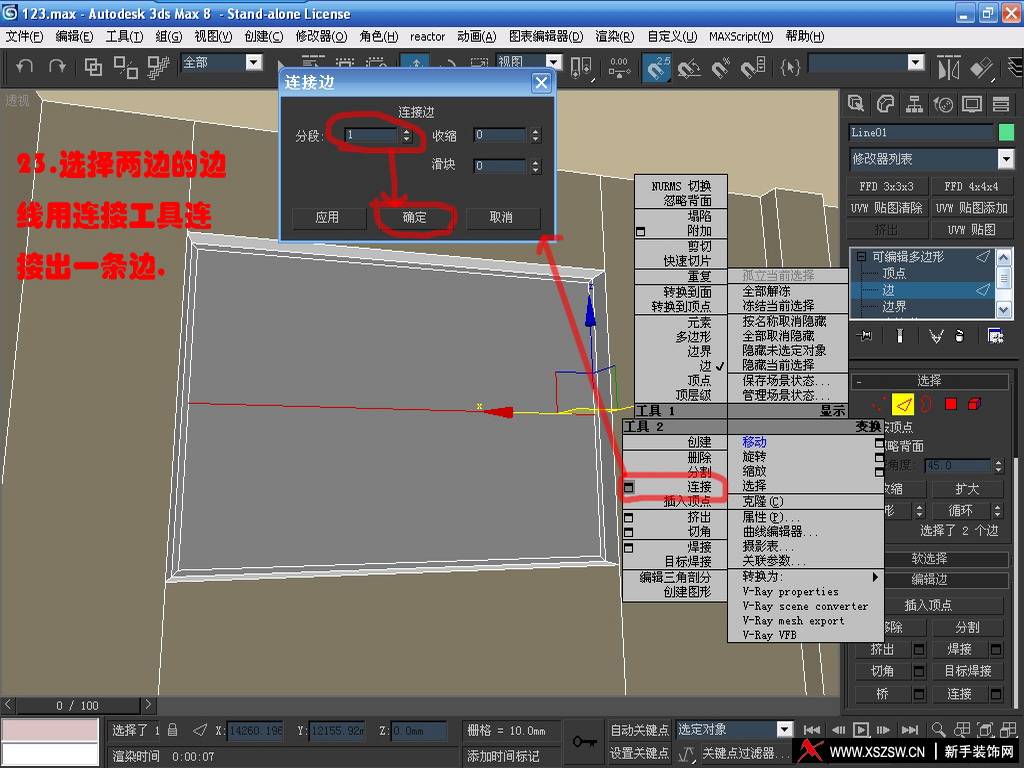
Task: Switch to the Hierarchy command panel
Action: [914, 103]
